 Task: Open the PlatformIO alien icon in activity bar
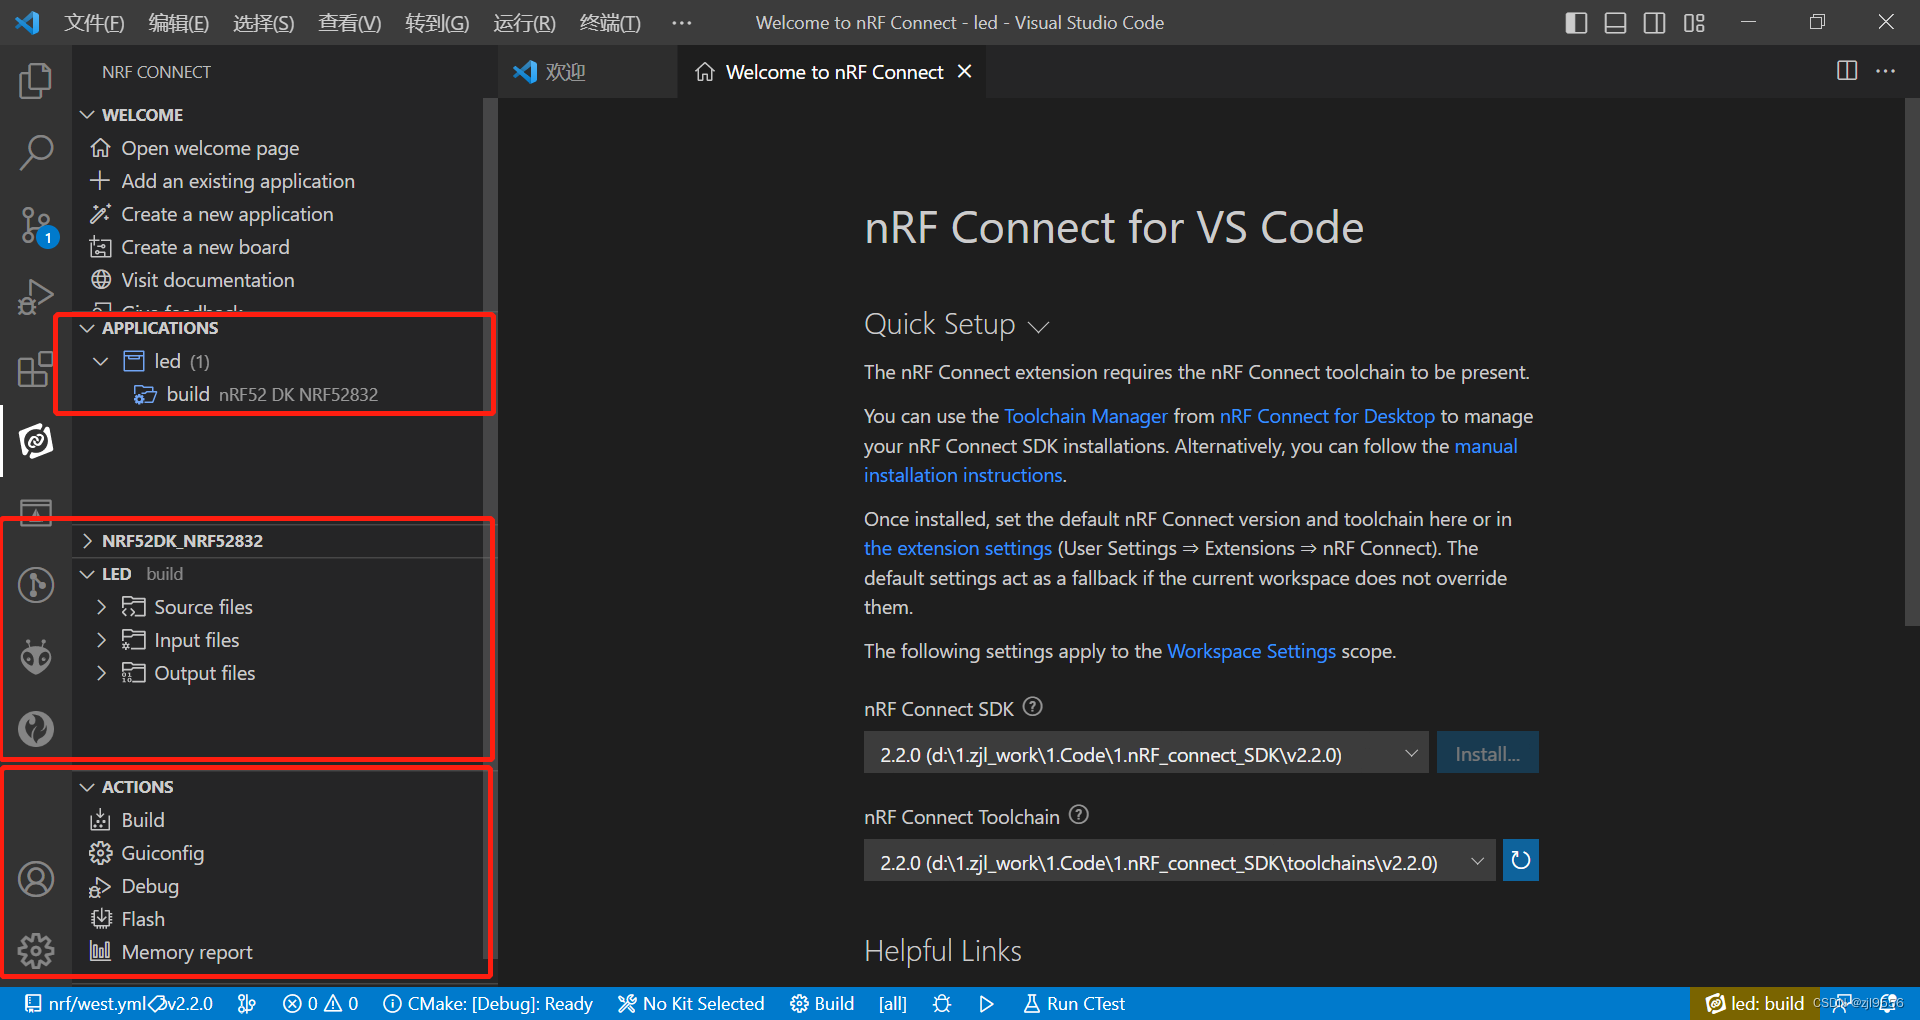tap(36, 657)
